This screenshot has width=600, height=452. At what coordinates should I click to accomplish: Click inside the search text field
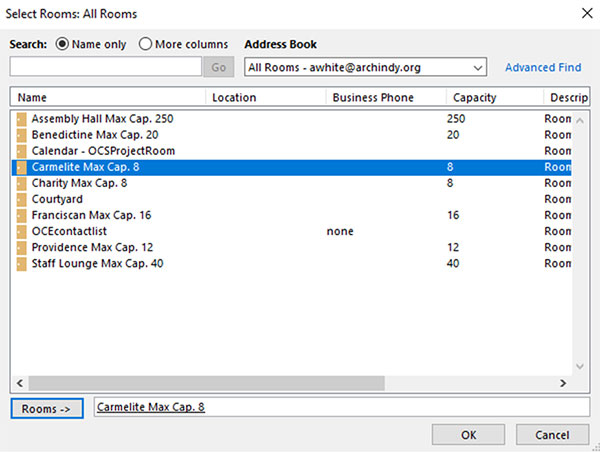pyautogui.click(x=106, y=67)
